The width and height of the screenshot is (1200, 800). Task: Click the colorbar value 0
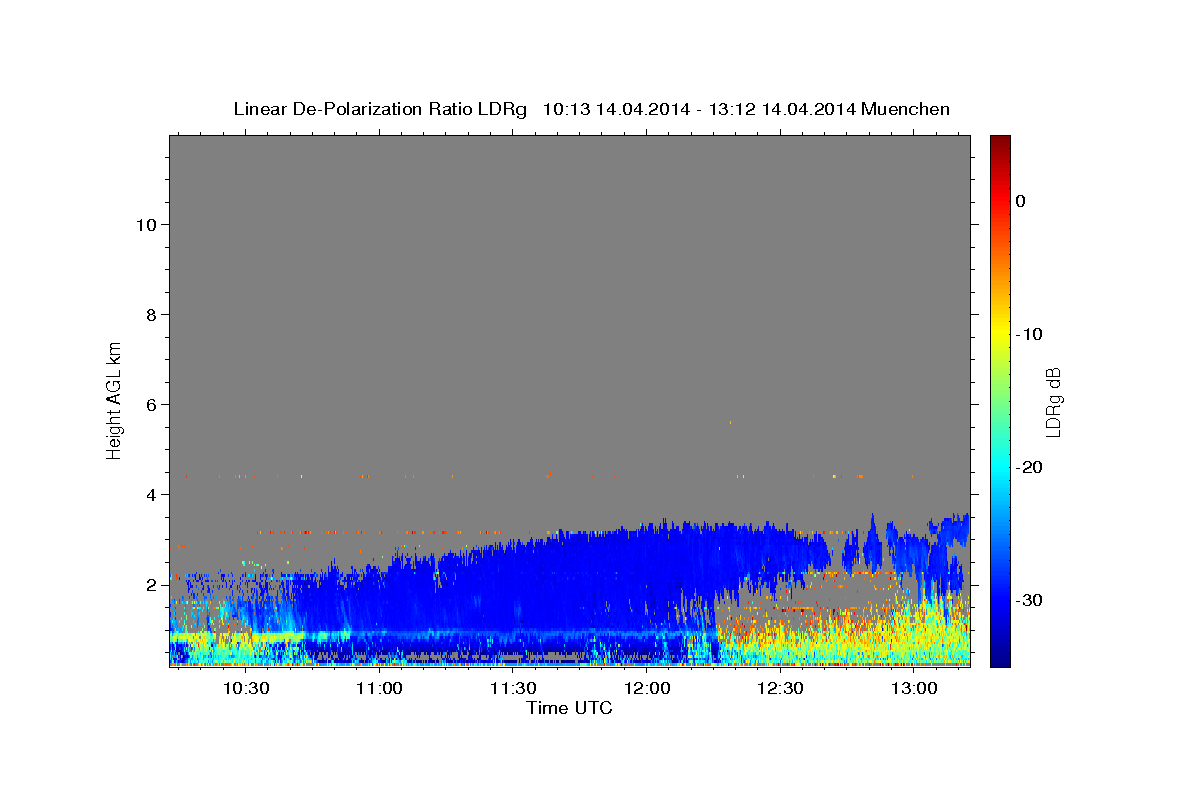[x=1021, y=201]
